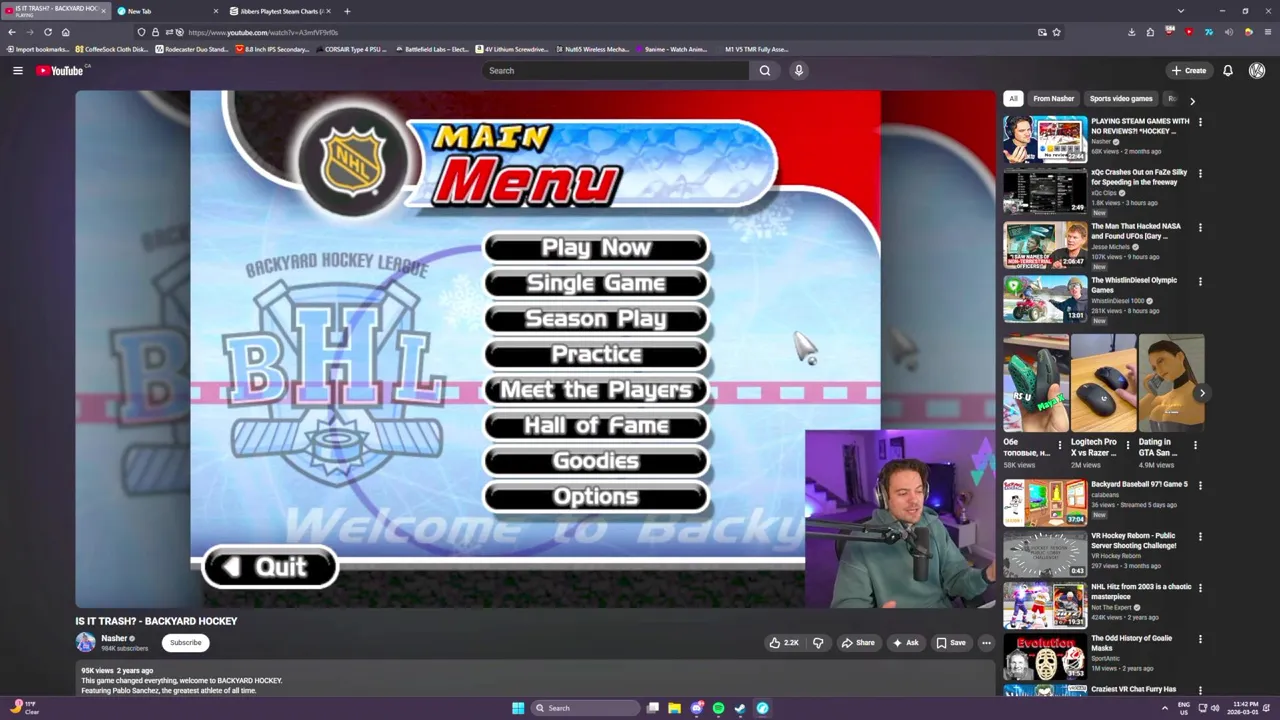
Task: Bookmark this page with star icon
Action: click(1056, 32)
